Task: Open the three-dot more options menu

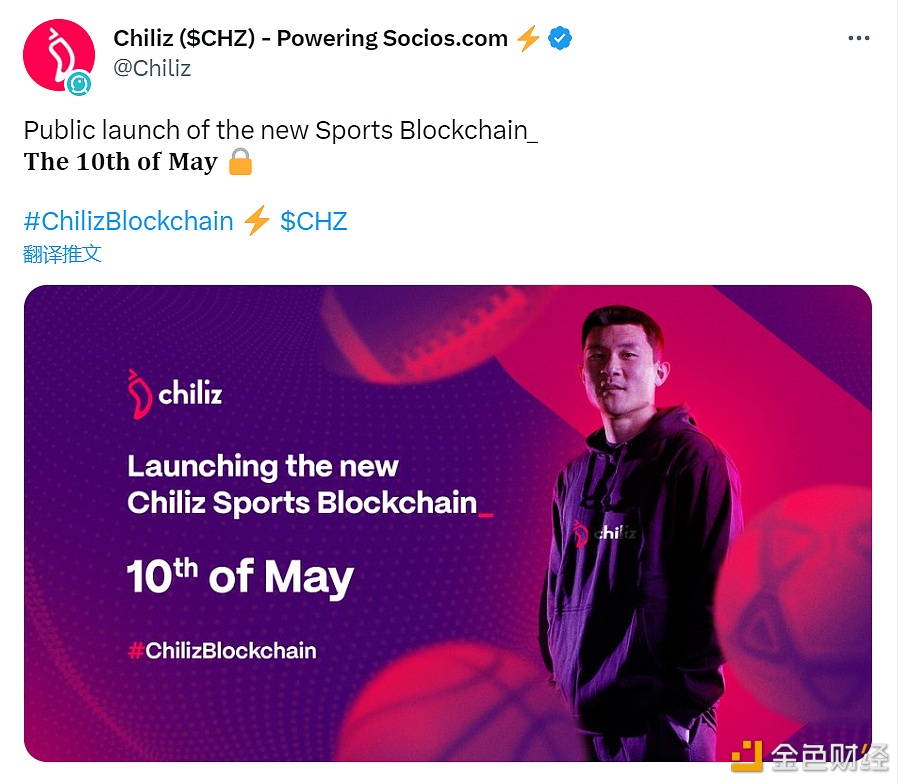Action: pyautogui.click(x=858, y=39)
